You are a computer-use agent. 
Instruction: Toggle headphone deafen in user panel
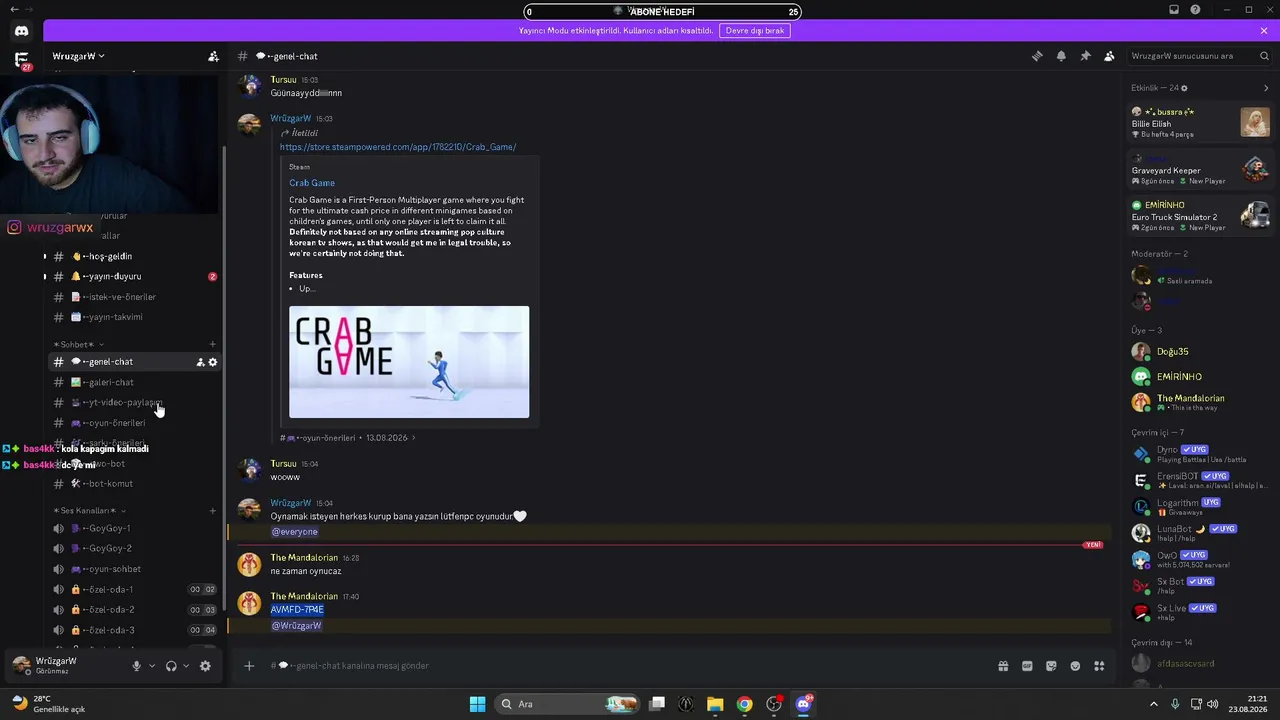click(x=171, y=666)
